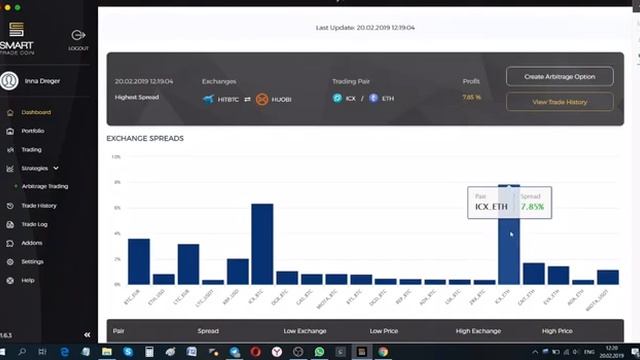Open Opera browser from the taskbar
640x360 pixels.
tap(256, 351)
